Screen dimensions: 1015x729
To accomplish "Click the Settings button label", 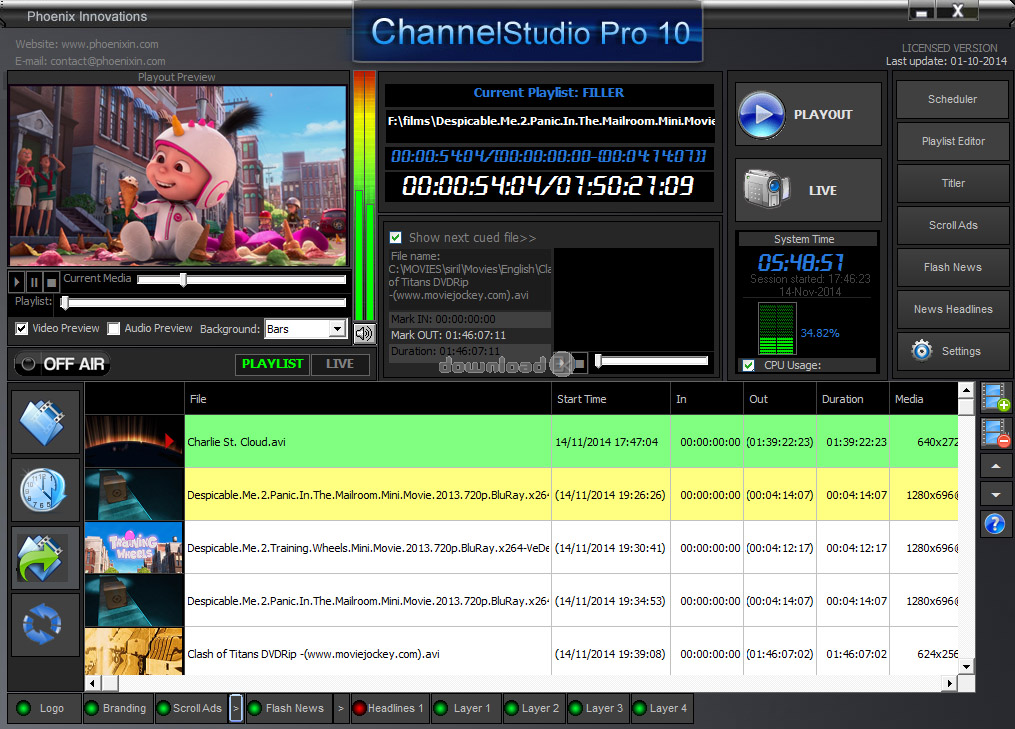I will [961, 351].
